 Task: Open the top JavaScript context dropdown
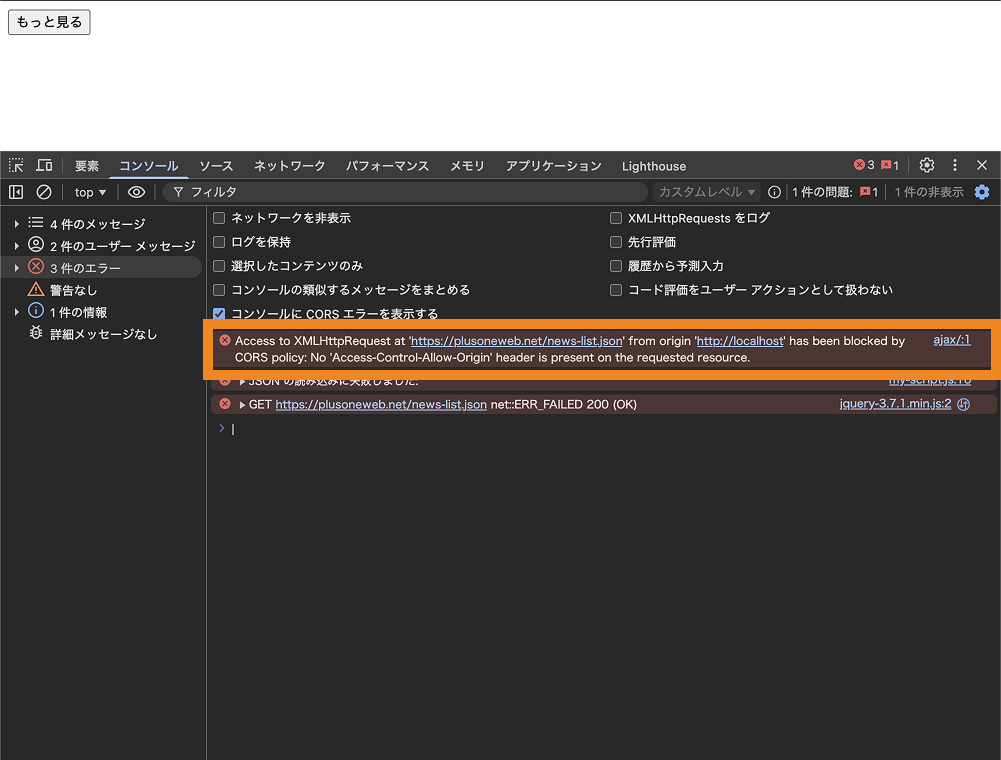pyautogui.click(x=90, y=192)
